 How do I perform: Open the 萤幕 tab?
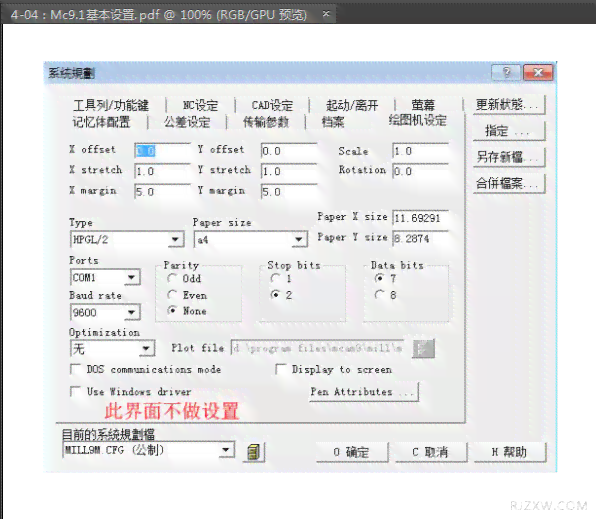423,105
